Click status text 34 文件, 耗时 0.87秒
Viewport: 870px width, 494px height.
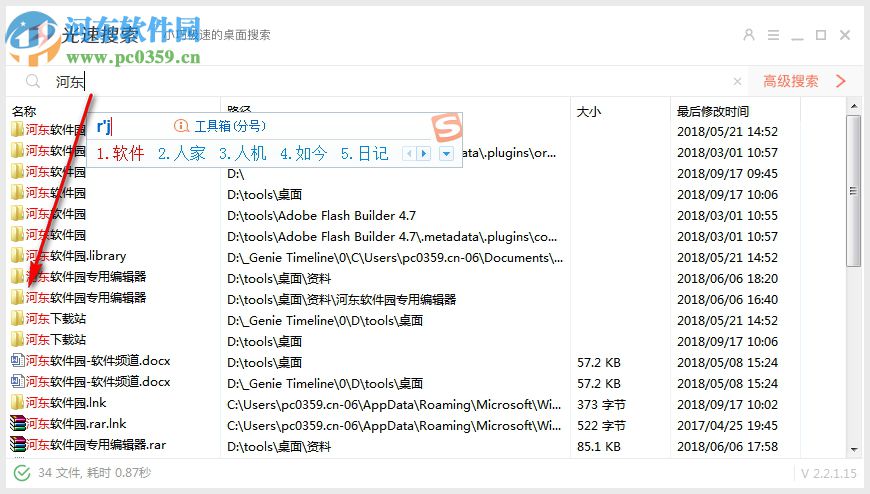[94, 473]
